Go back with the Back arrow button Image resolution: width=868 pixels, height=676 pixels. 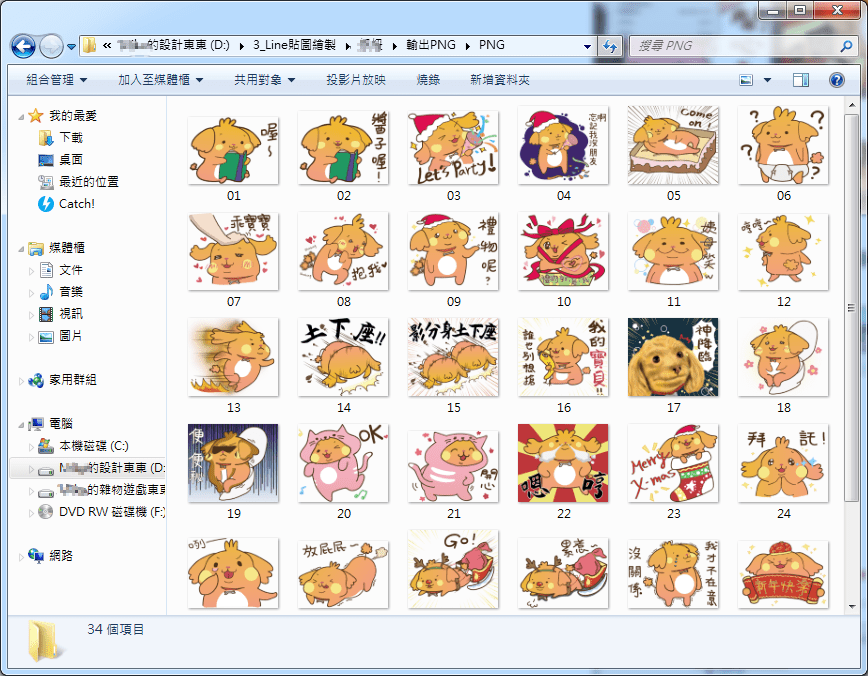(x=23, y=47)
